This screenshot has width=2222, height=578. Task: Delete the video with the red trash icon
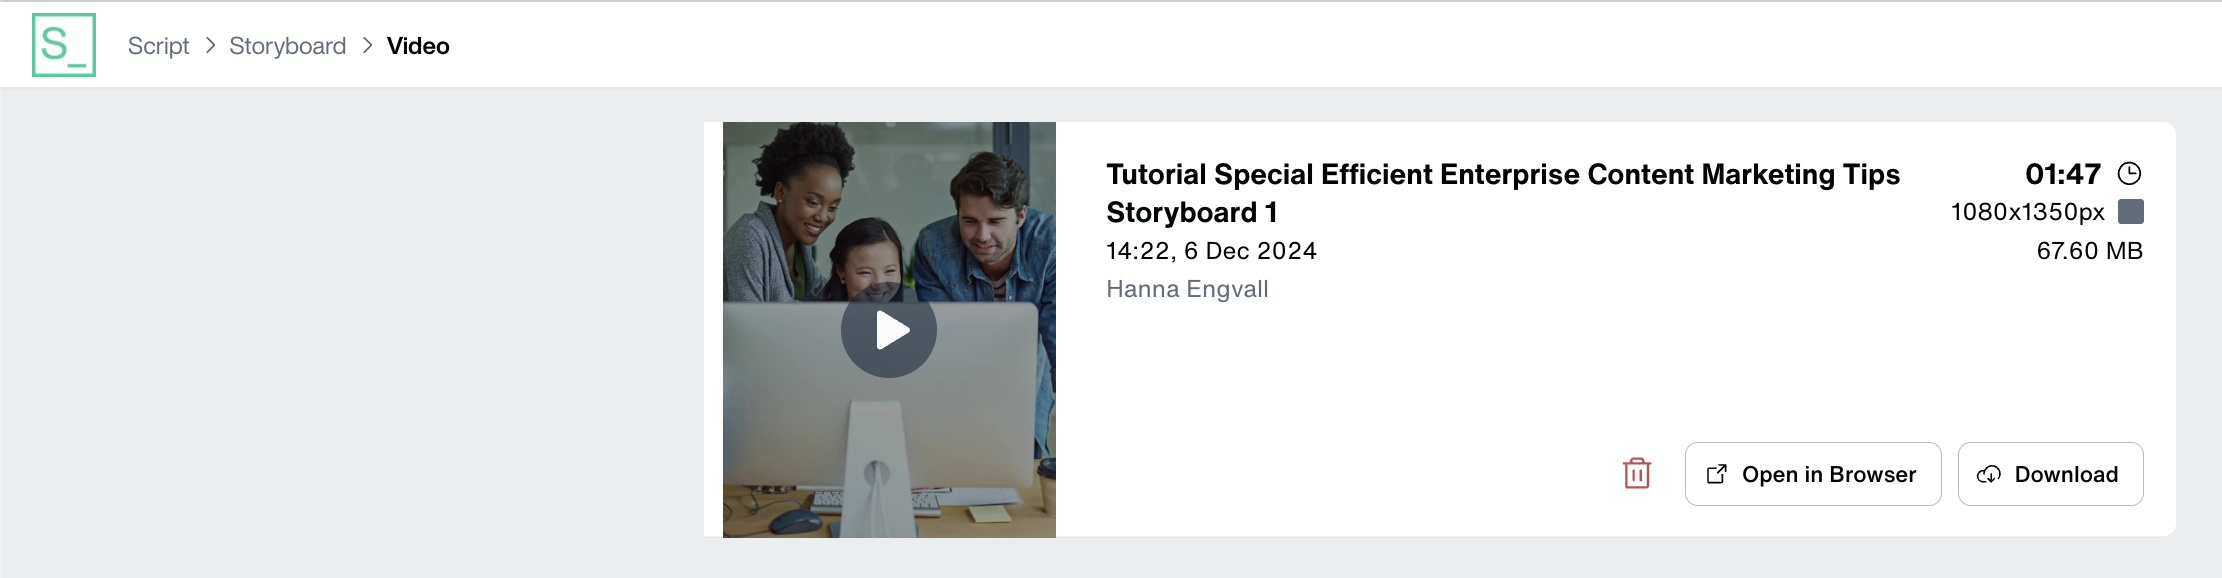[1637, 474]
